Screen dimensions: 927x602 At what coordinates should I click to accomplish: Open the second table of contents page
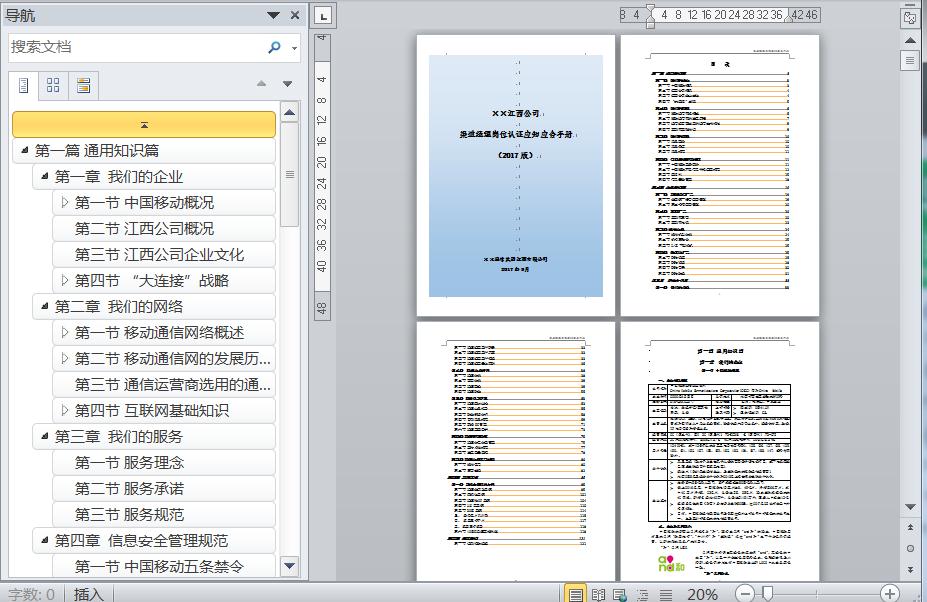coord(516,451)
